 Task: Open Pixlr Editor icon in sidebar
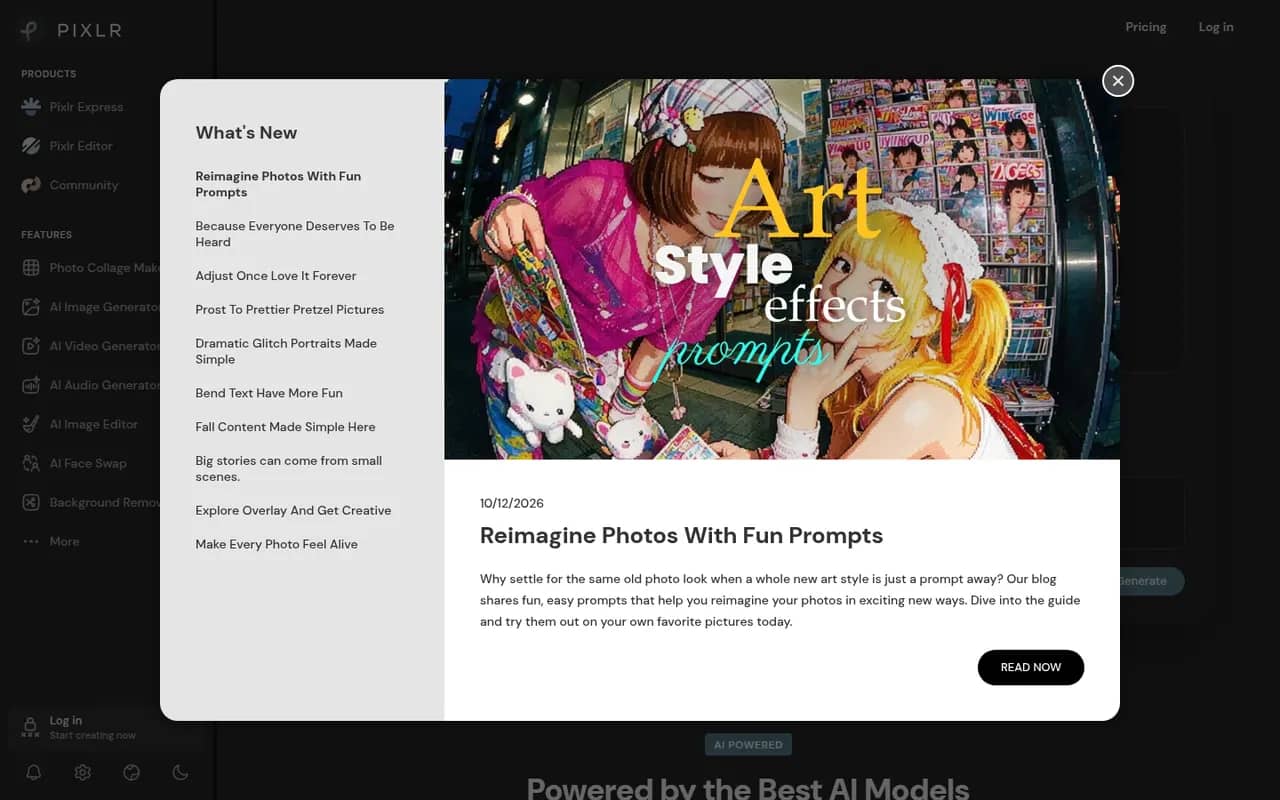point(31,146)
